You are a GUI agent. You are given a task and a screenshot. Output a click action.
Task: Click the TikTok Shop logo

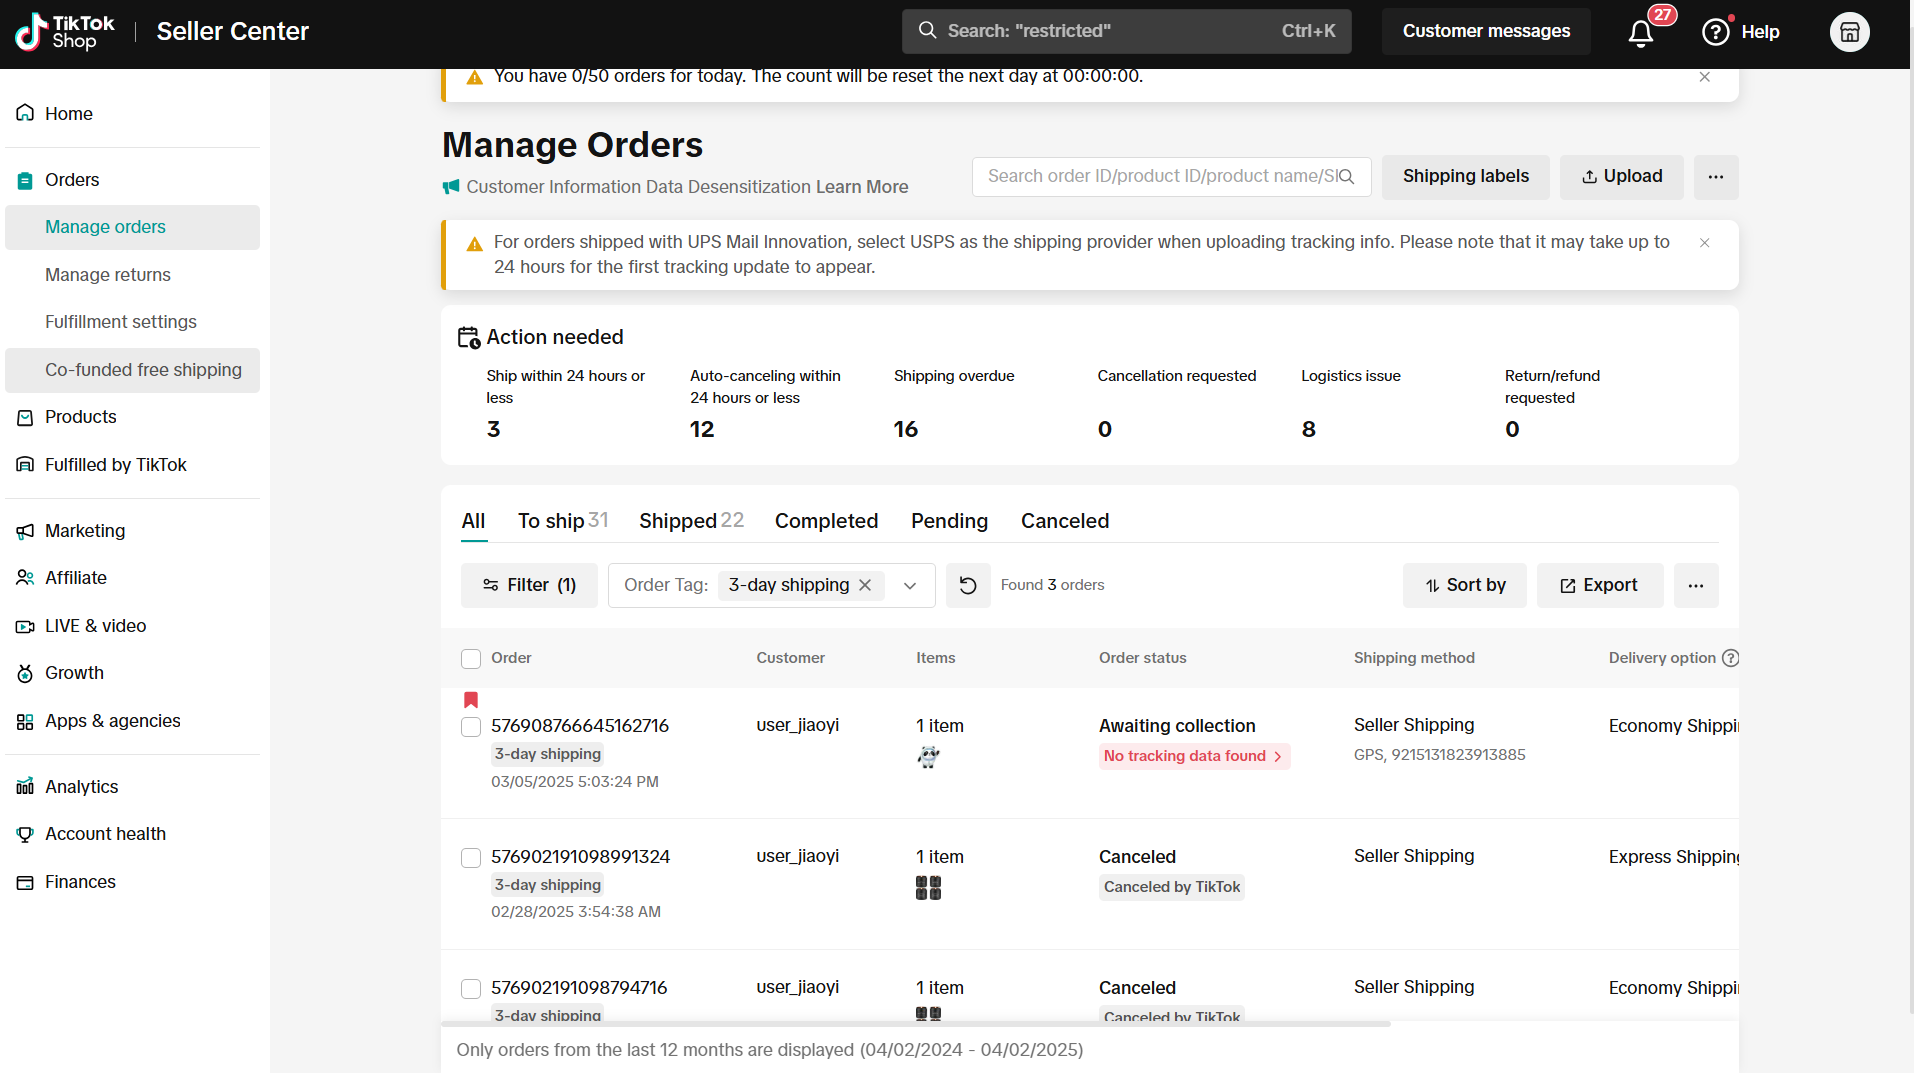(x=66, y=32)
